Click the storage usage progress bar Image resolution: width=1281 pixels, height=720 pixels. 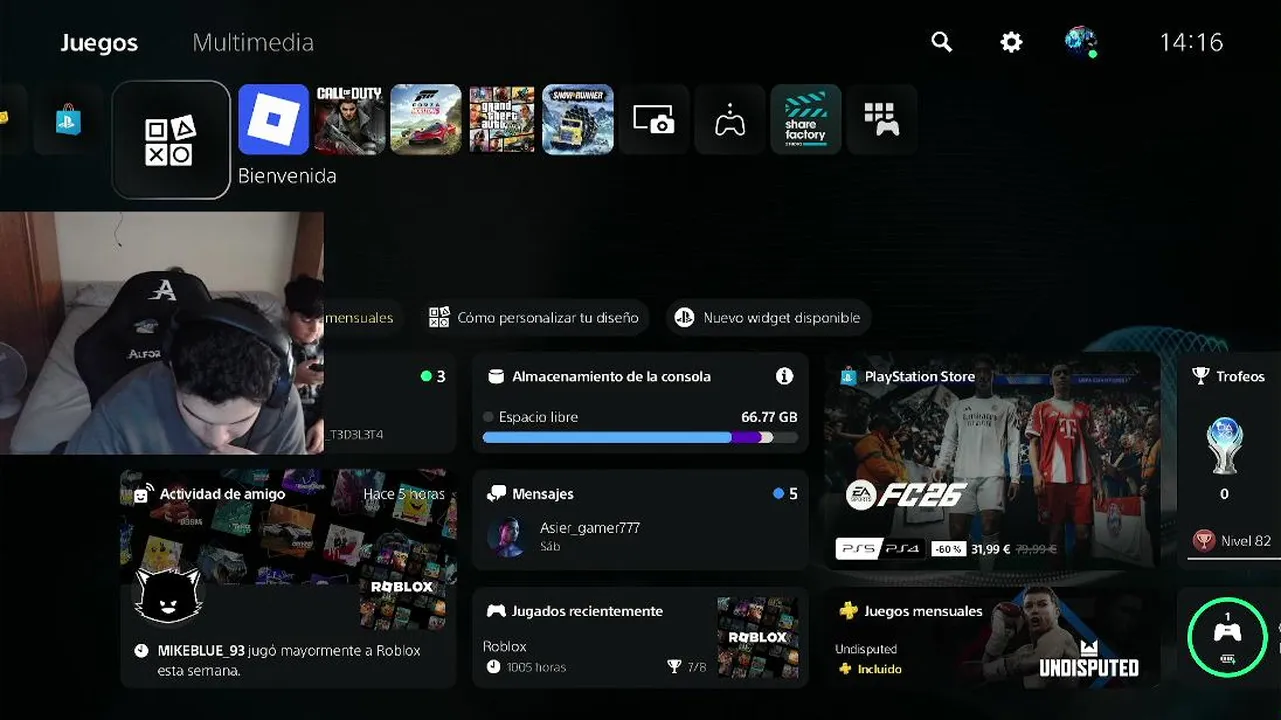(640, 437)
